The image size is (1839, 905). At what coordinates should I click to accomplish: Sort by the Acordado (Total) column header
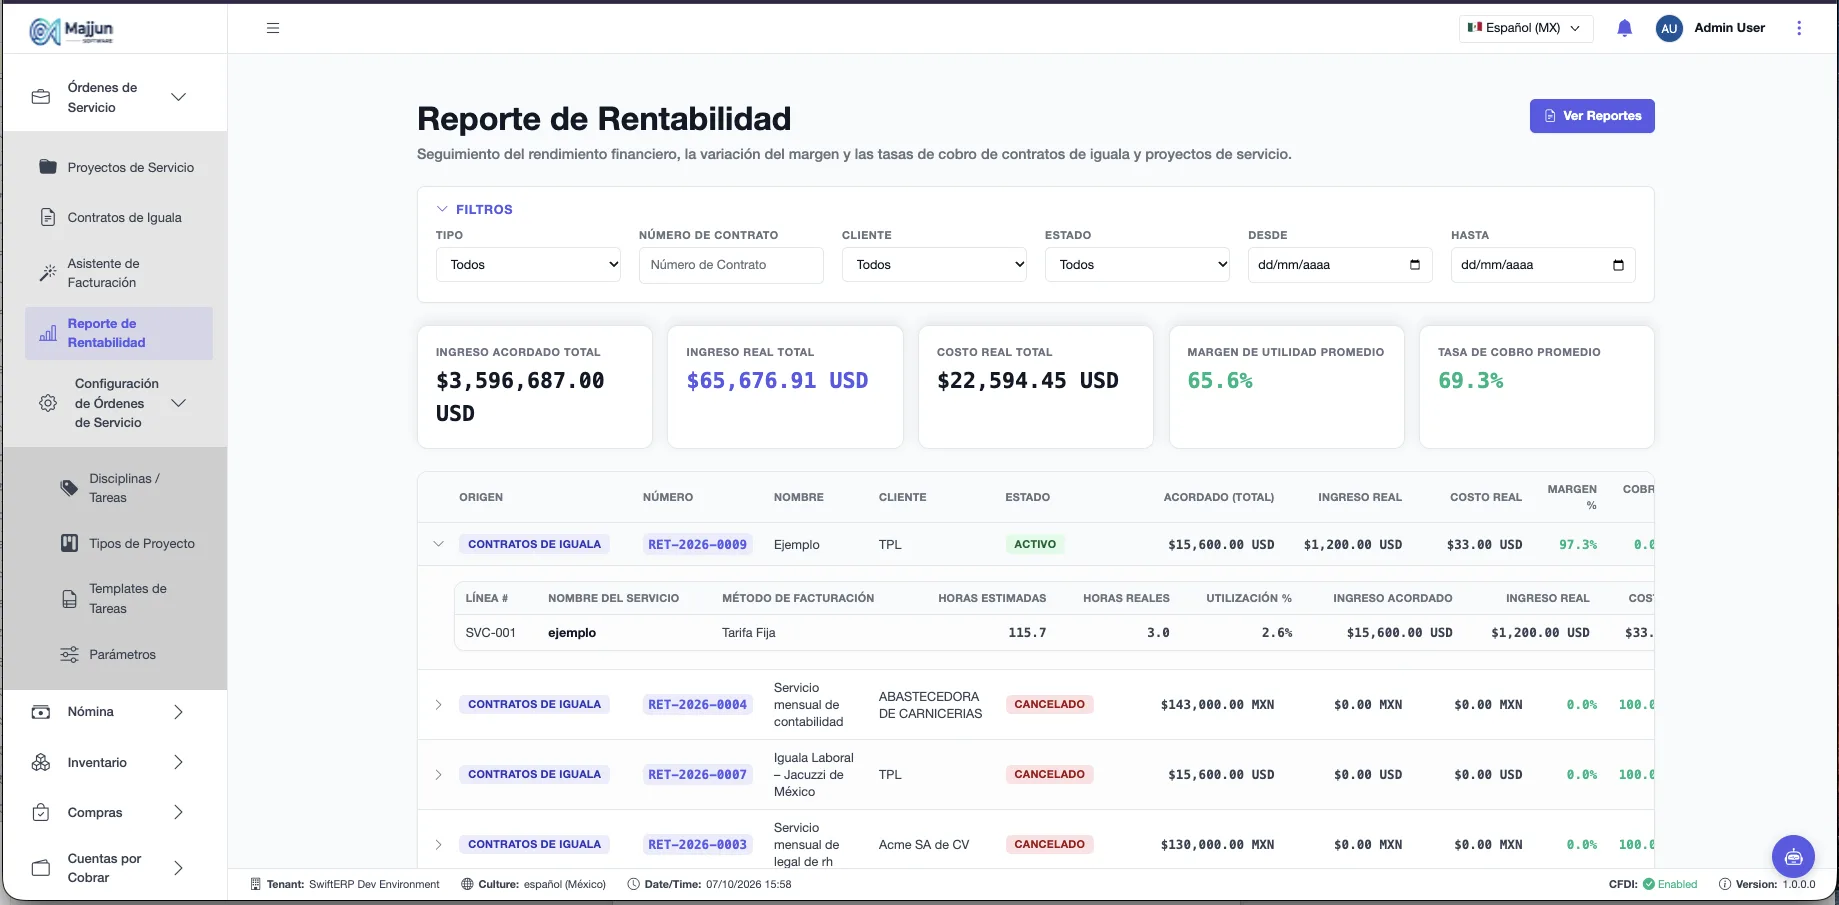[x=1218, y=497]
